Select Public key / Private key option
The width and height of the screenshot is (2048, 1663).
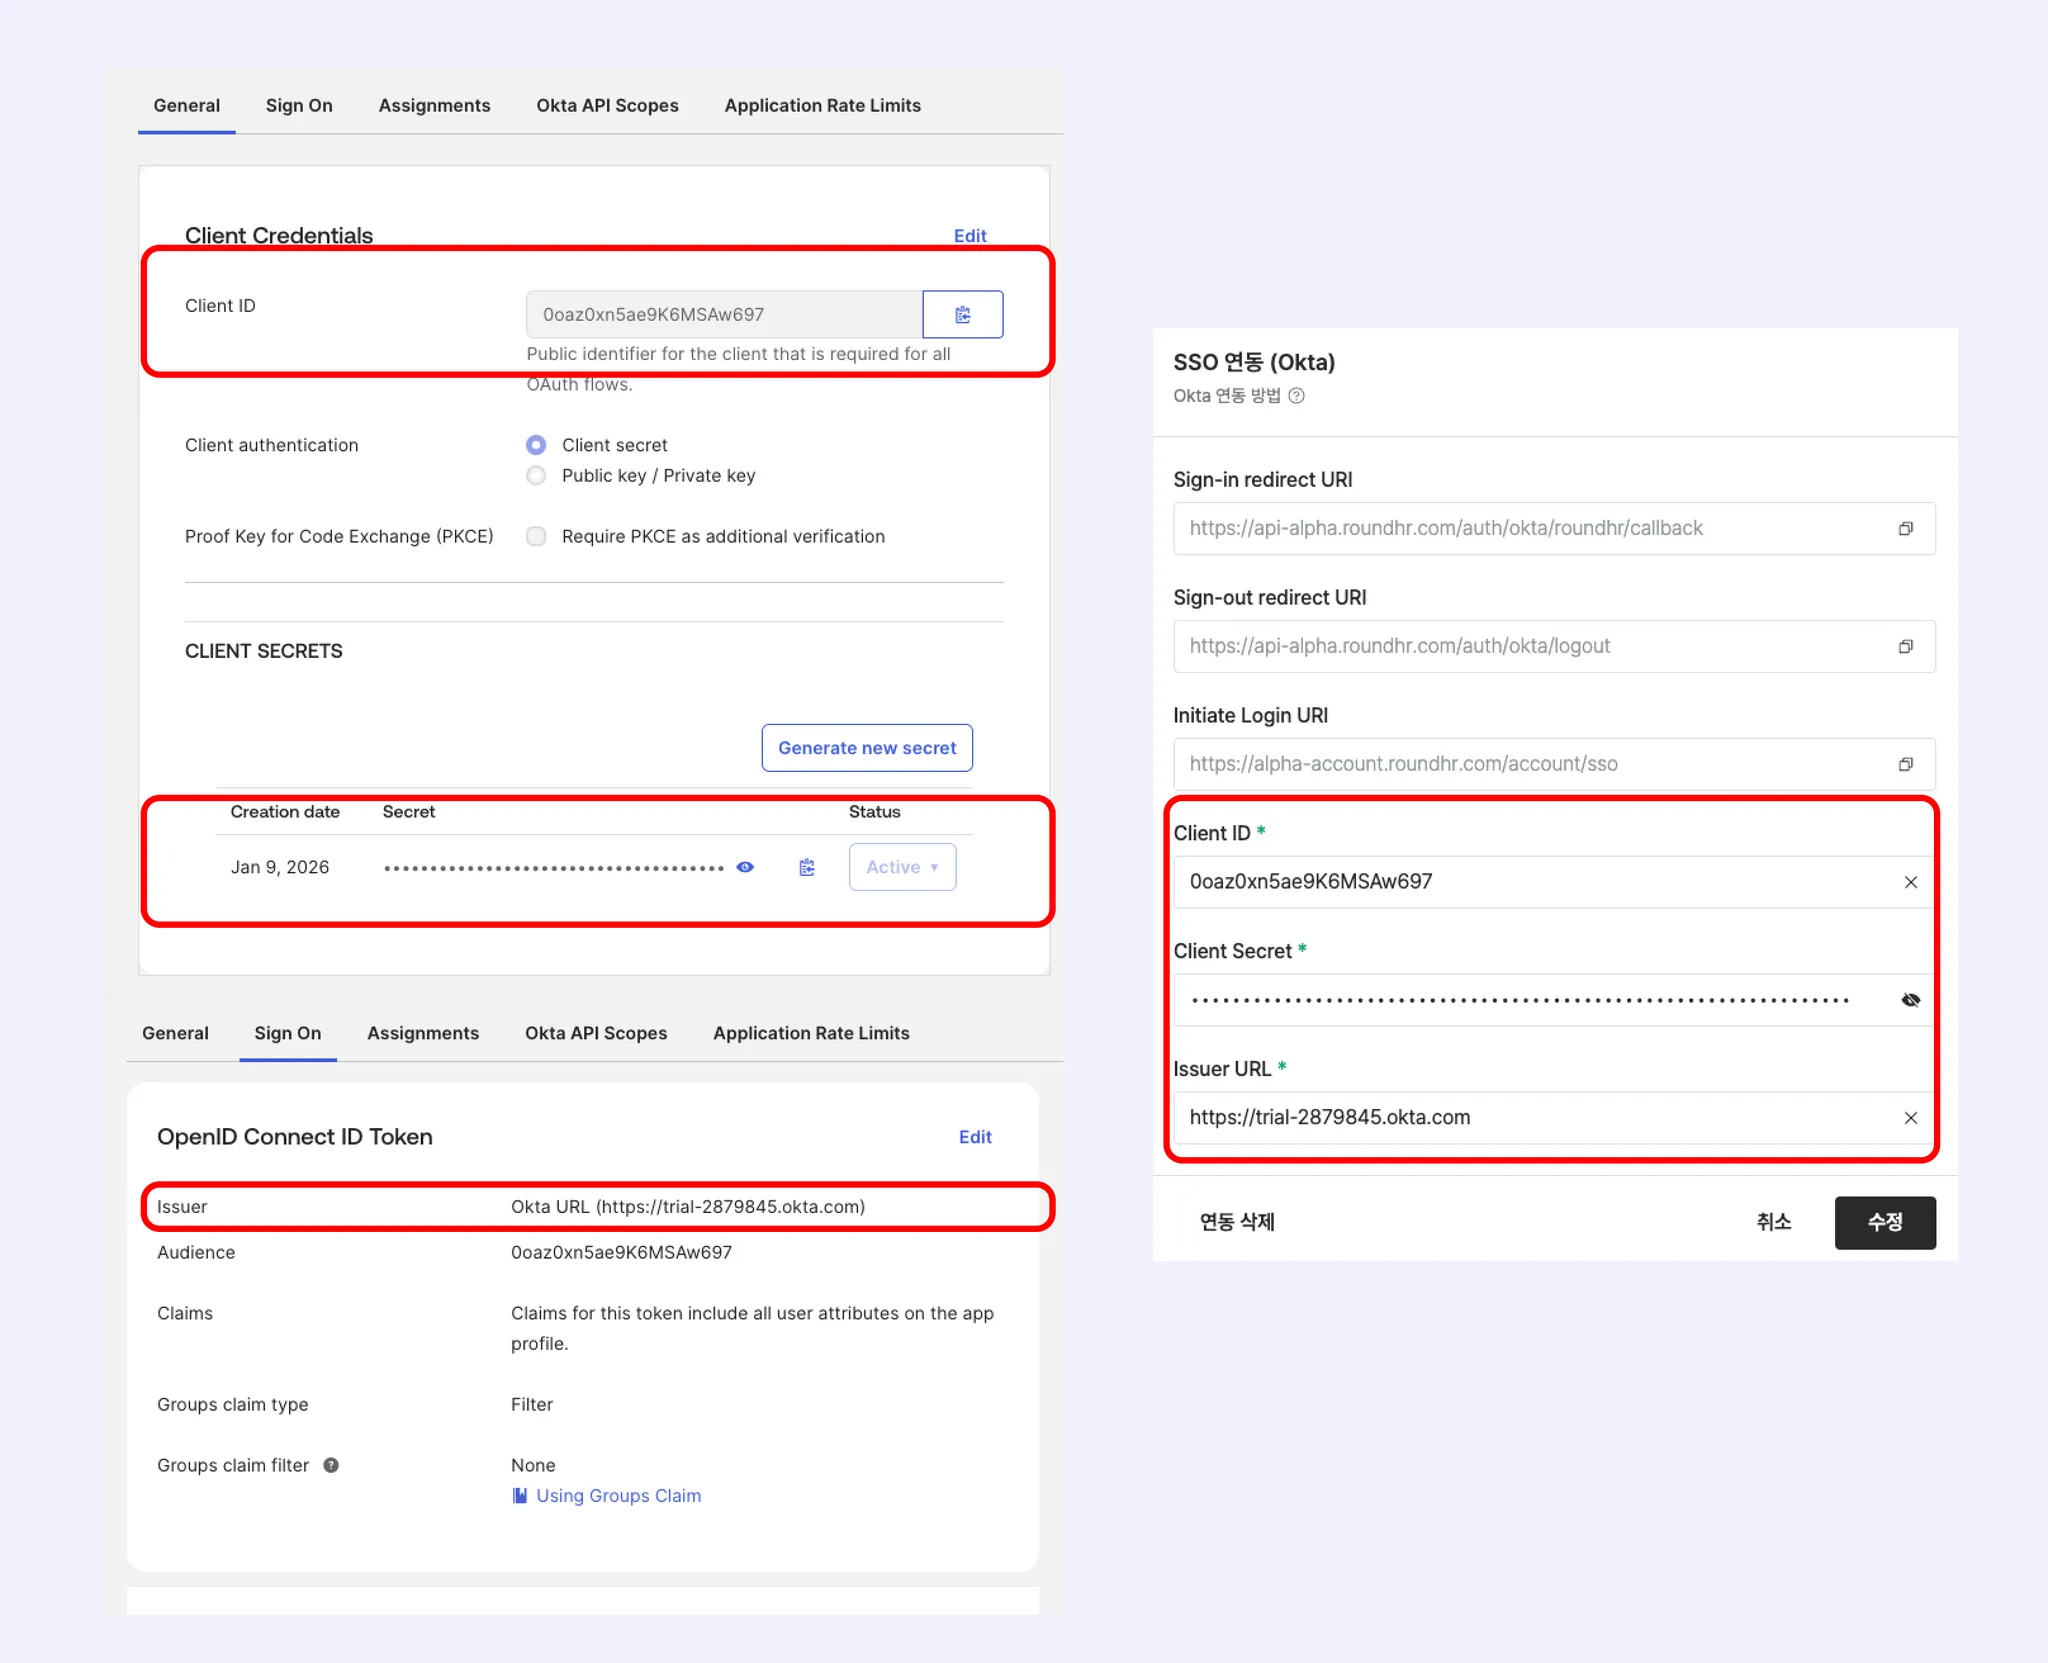tap(537, 476)
